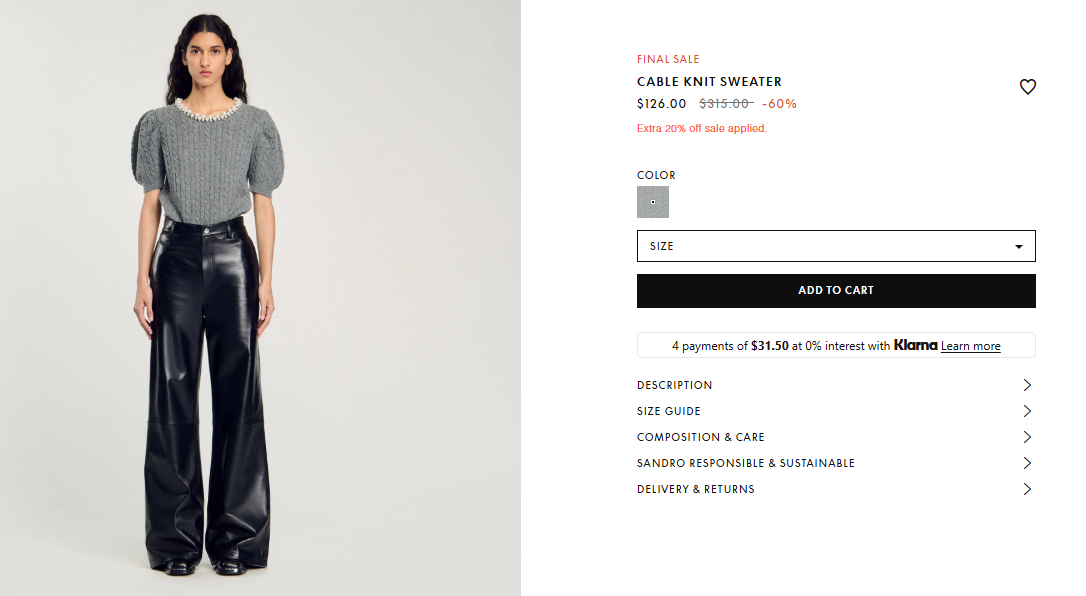The image size is (1086, 596).
Task: Select the gray color swatch
Action: pyautogui.click(x=652, y=202)
